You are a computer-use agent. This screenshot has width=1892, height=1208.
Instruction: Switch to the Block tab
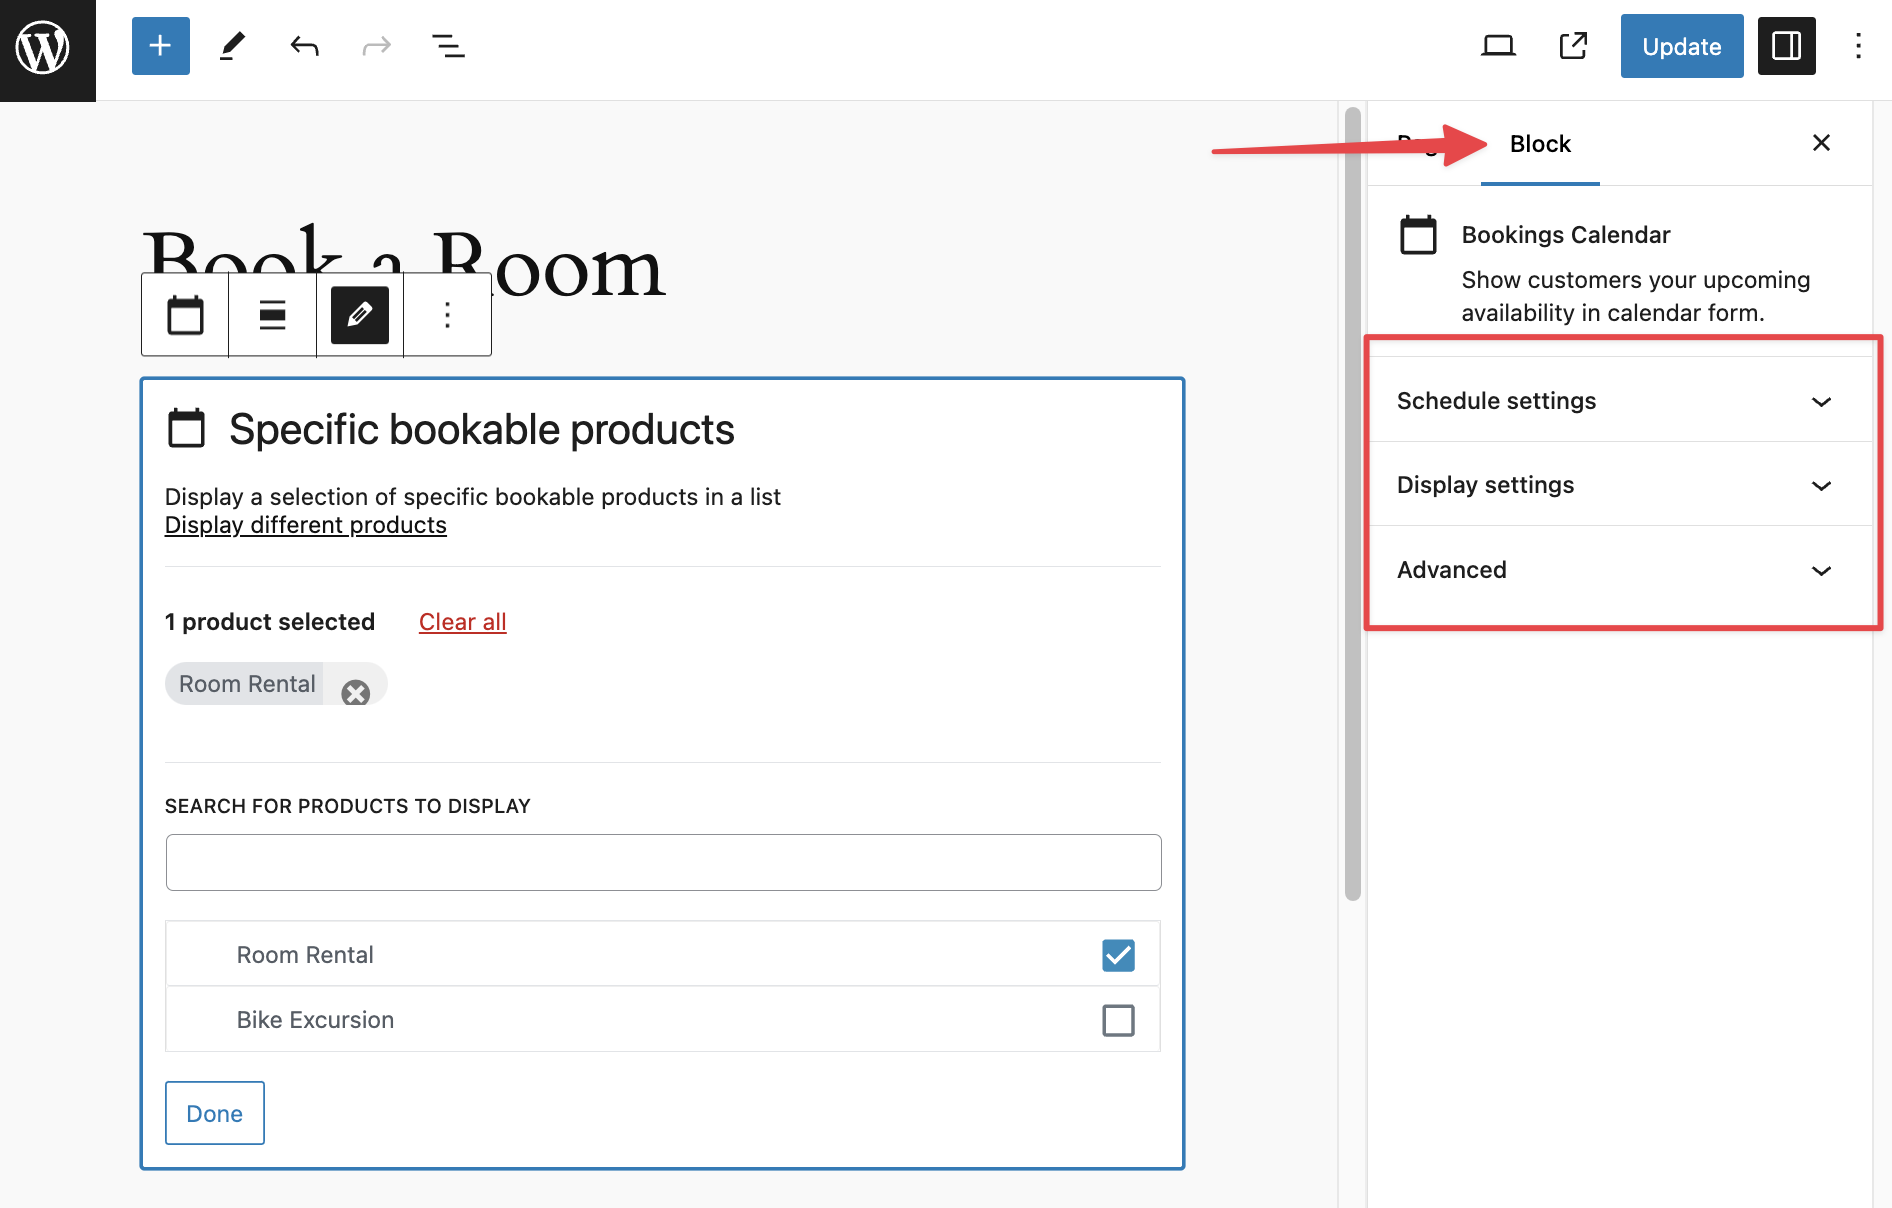coord(1539,144)
